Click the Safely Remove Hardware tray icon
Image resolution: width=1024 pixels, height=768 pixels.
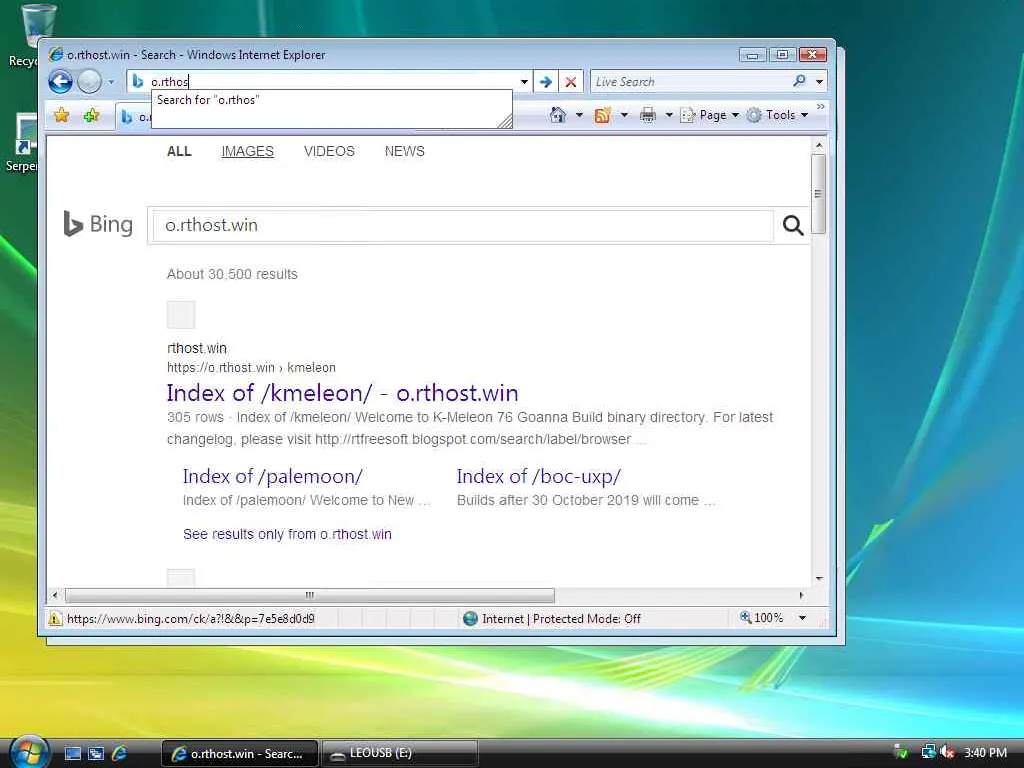coord(901,752)
